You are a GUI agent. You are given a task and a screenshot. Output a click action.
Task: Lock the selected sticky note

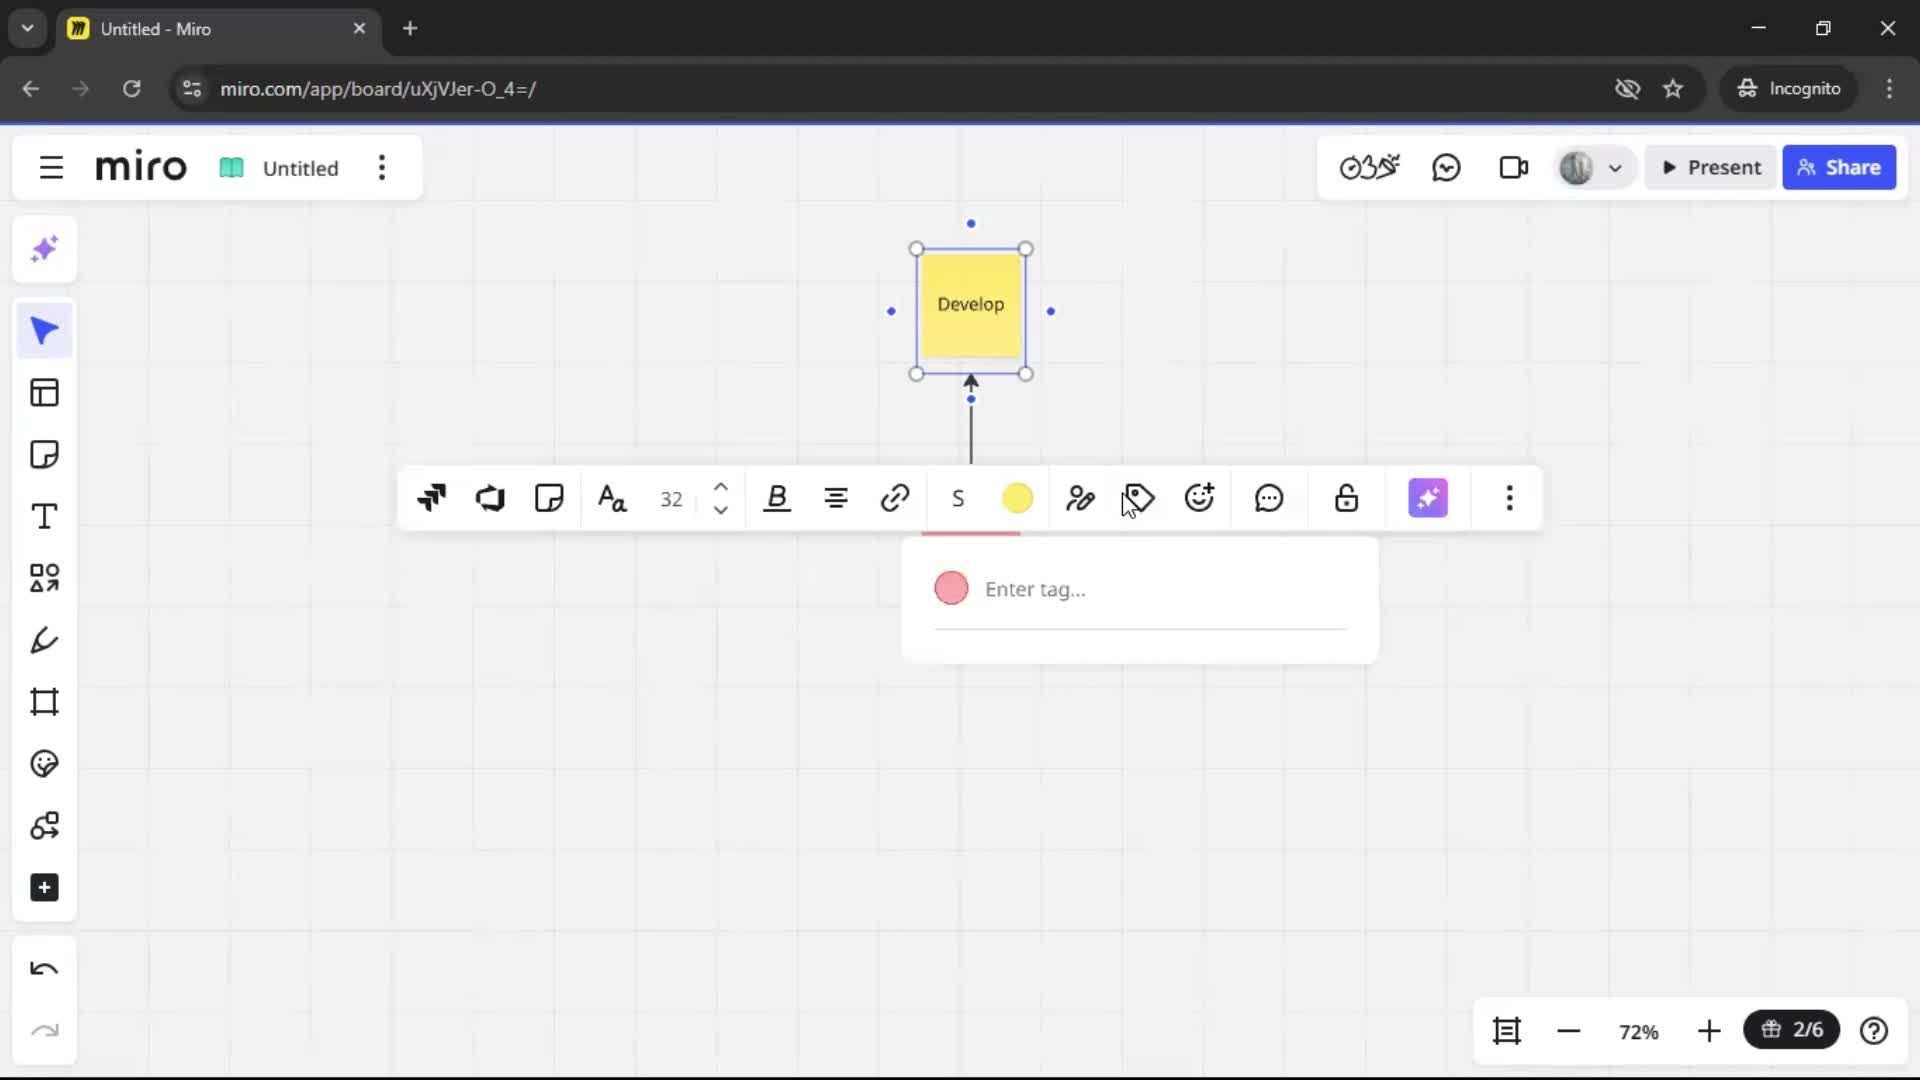click(1347, 498)
